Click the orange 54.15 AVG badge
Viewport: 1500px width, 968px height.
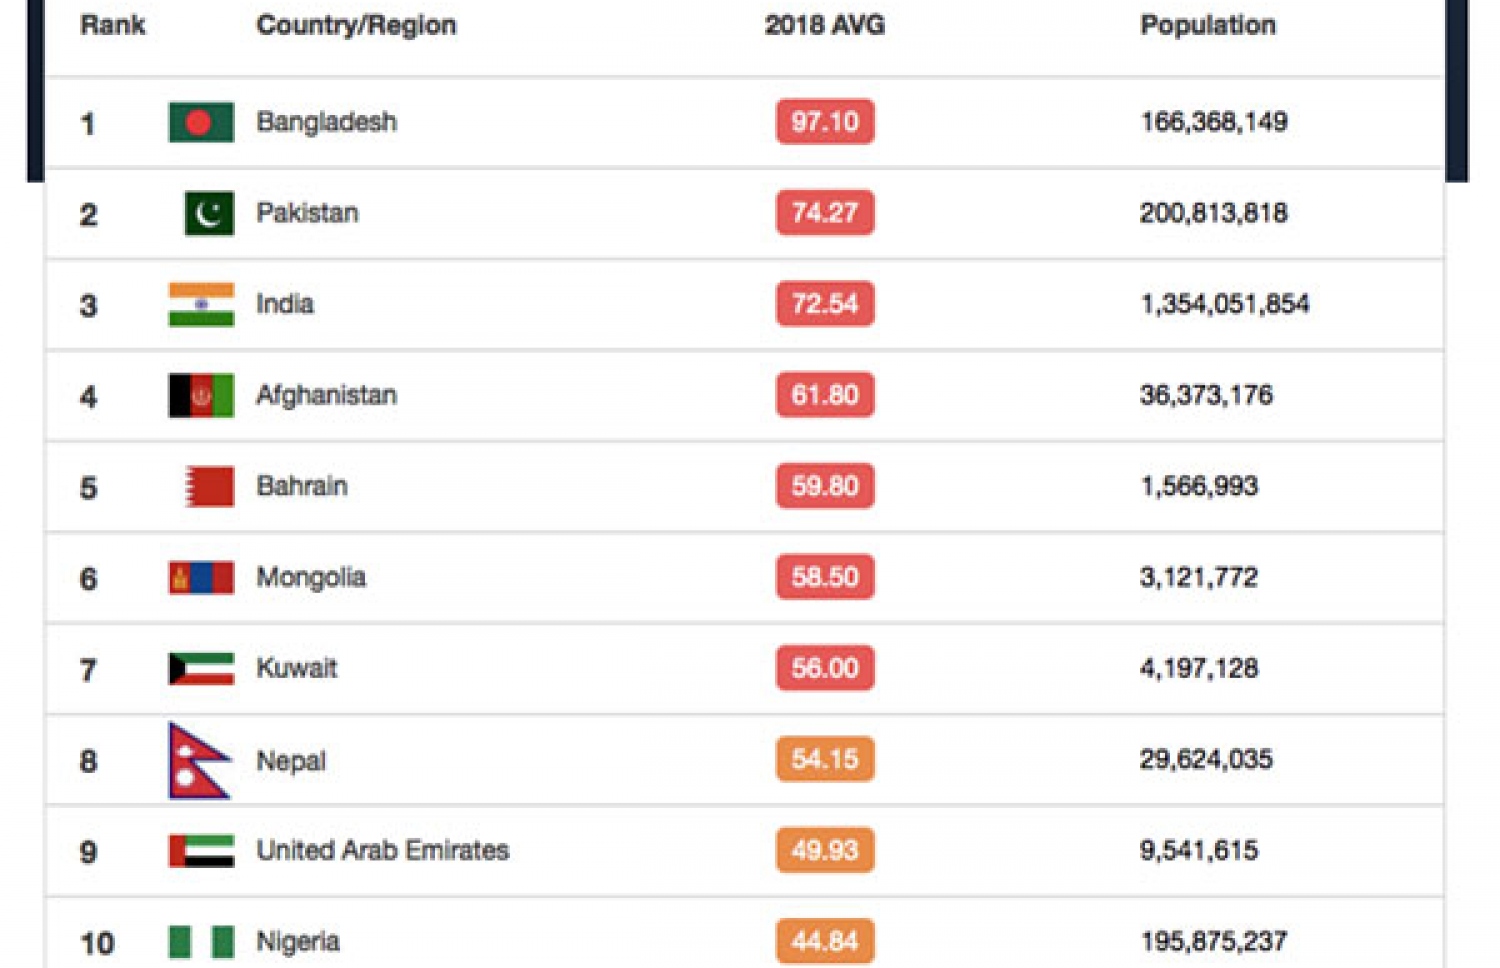point(825,760)
